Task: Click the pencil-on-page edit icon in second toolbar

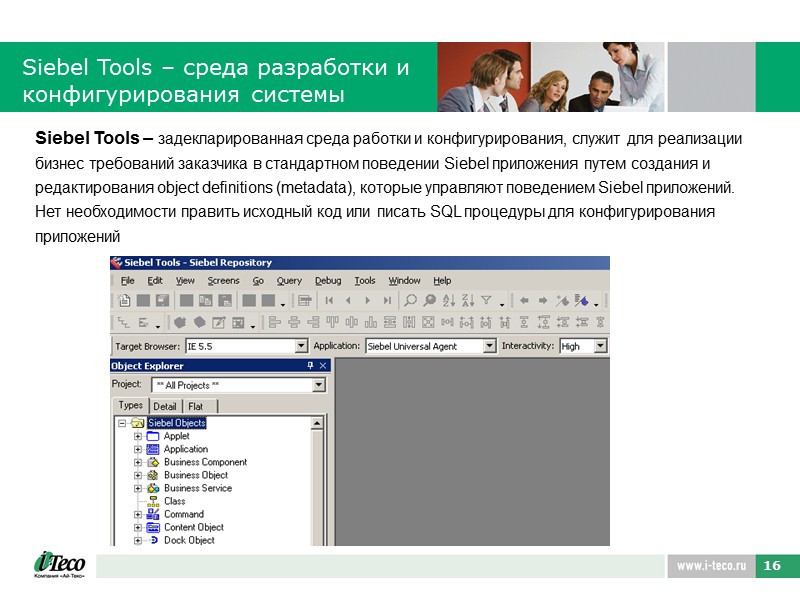Action: coord(218,322)
